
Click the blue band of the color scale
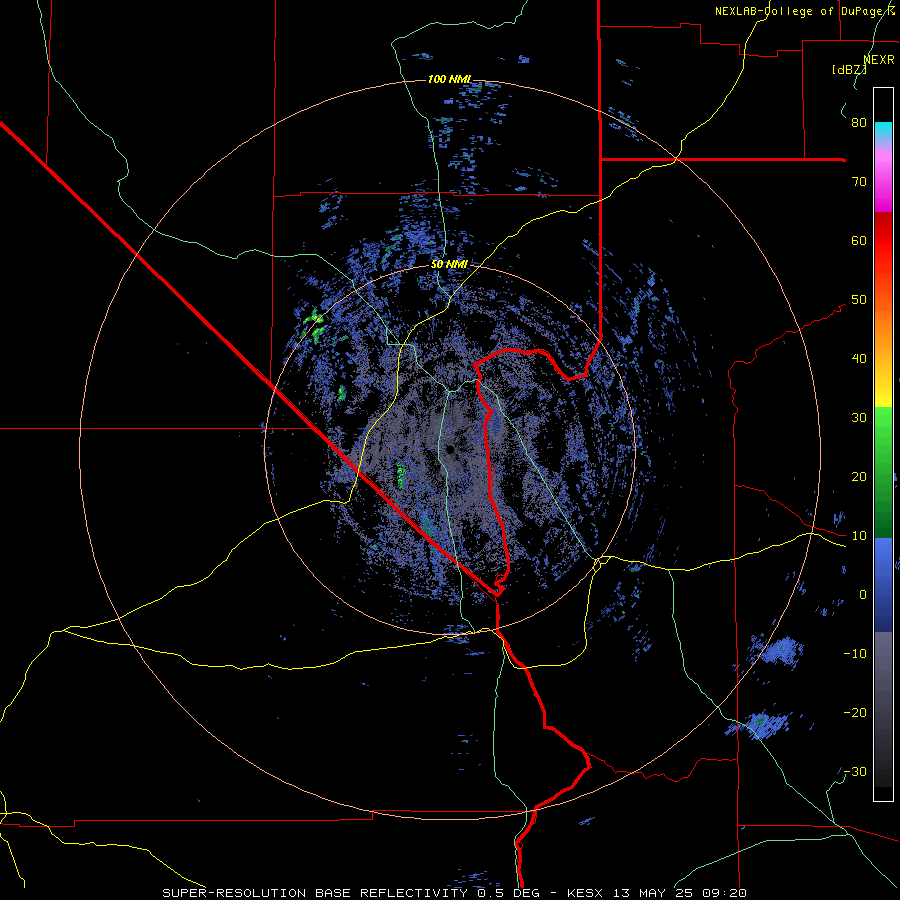pyautogui.click(x=883, y=585)
